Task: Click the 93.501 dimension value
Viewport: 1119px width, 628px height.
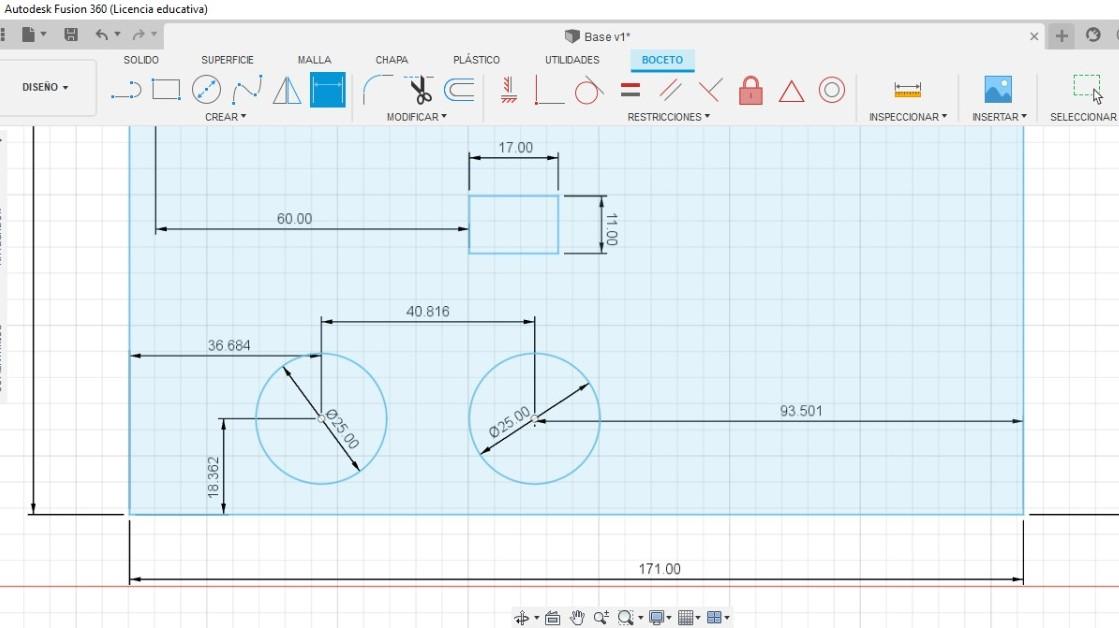Action: point(801,411)
